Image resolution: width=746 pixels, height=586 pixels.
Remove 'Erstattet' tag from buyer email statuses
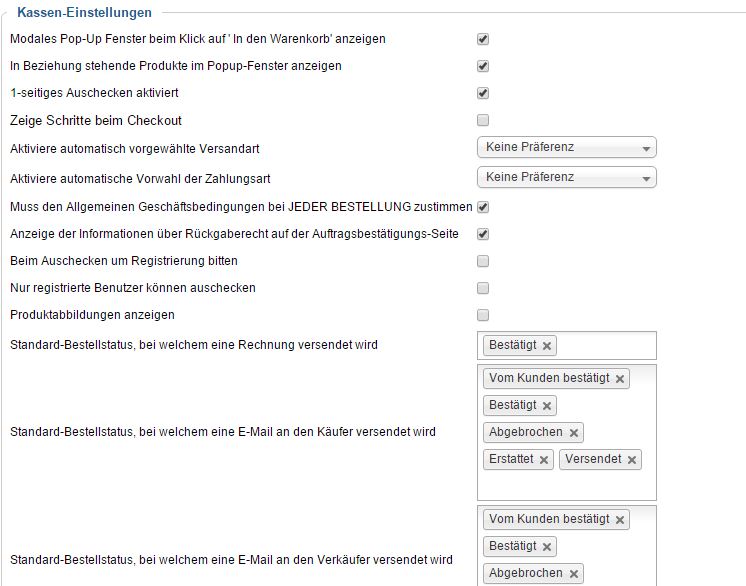pyautogui.click(x=544, y=460)
